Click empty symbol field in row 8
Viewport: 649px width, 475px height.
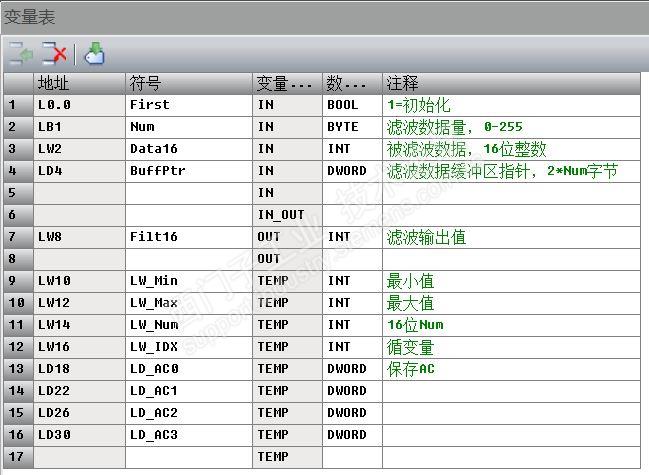coord(189,259)
